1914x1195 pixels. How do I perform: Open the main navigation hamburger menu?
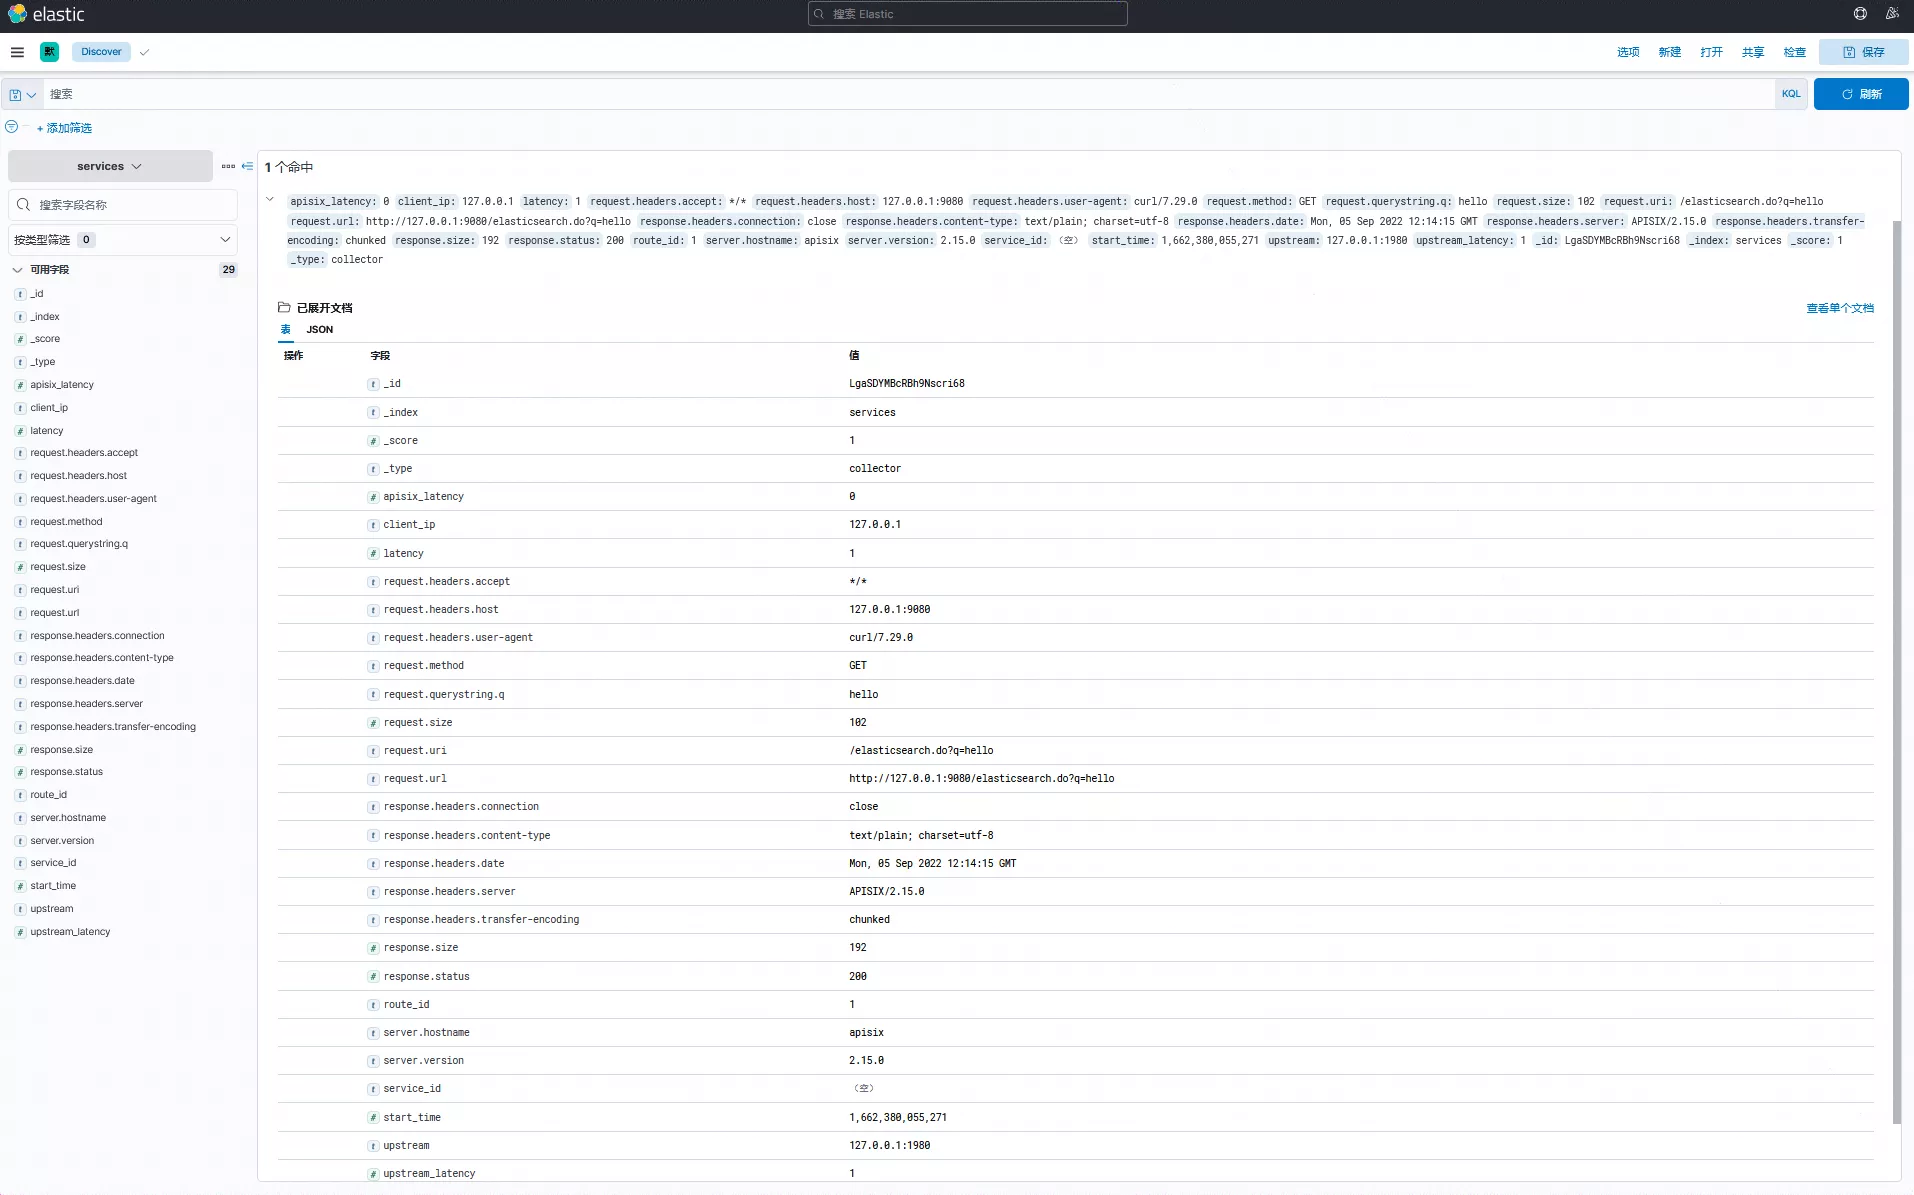tap(17, 52)
